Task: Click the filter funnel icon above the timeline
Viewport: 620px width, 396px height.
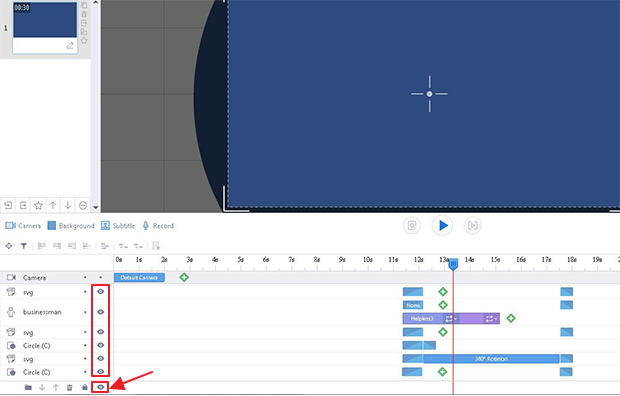Action: click(x=24, y=246)
